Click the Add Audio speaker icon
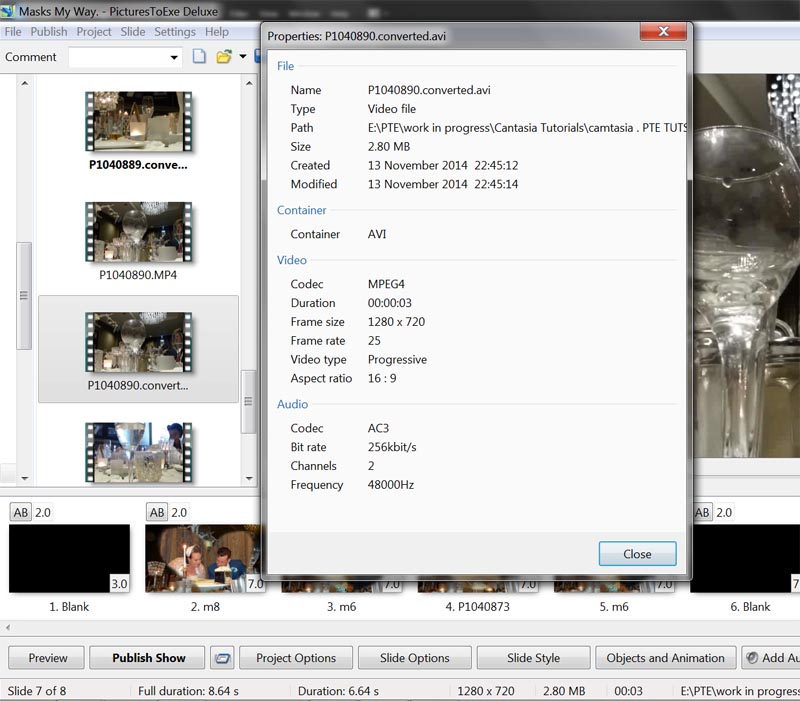 752,658
